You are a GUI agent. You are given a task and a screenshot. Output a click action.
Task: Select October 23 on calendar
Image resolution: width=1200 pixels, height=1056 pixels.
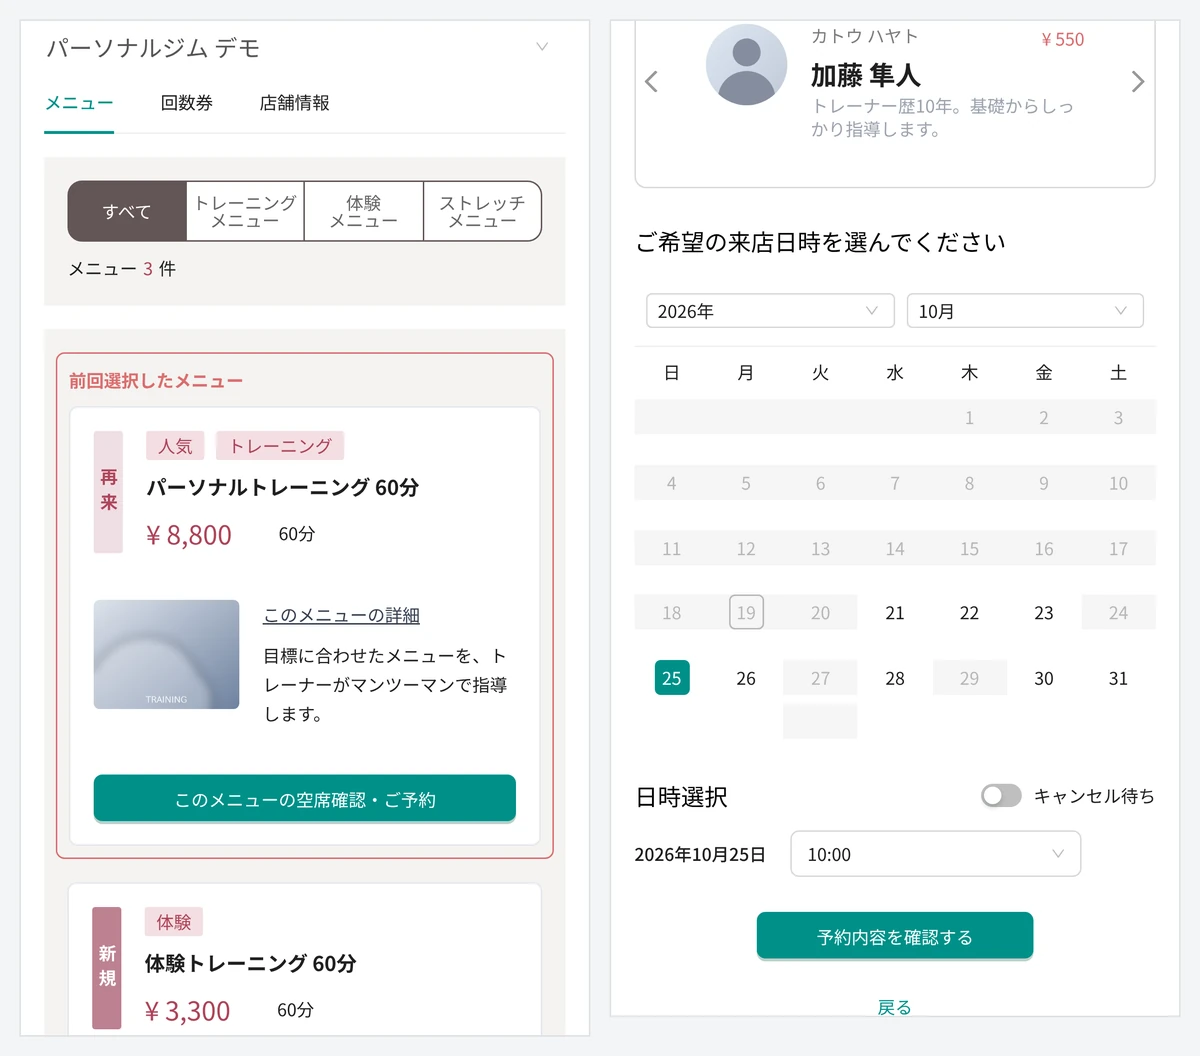click(x=1044, y=613)
